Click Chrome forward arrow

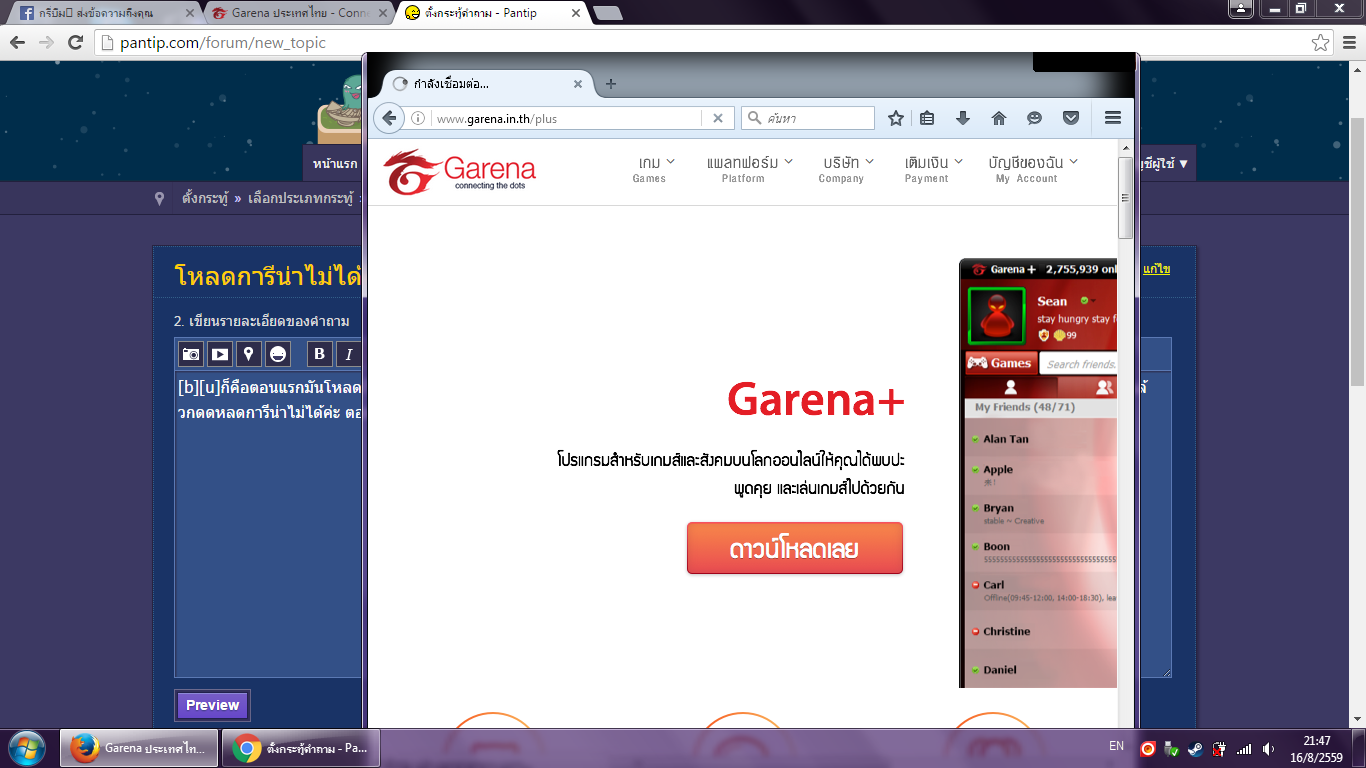pos(46,42)
